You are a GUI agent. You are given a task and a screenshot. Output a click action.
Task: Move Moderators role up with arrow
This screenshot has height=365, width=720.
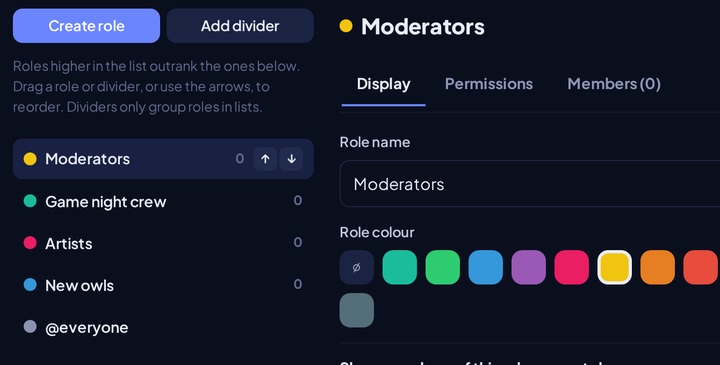(x=265, y=159)
